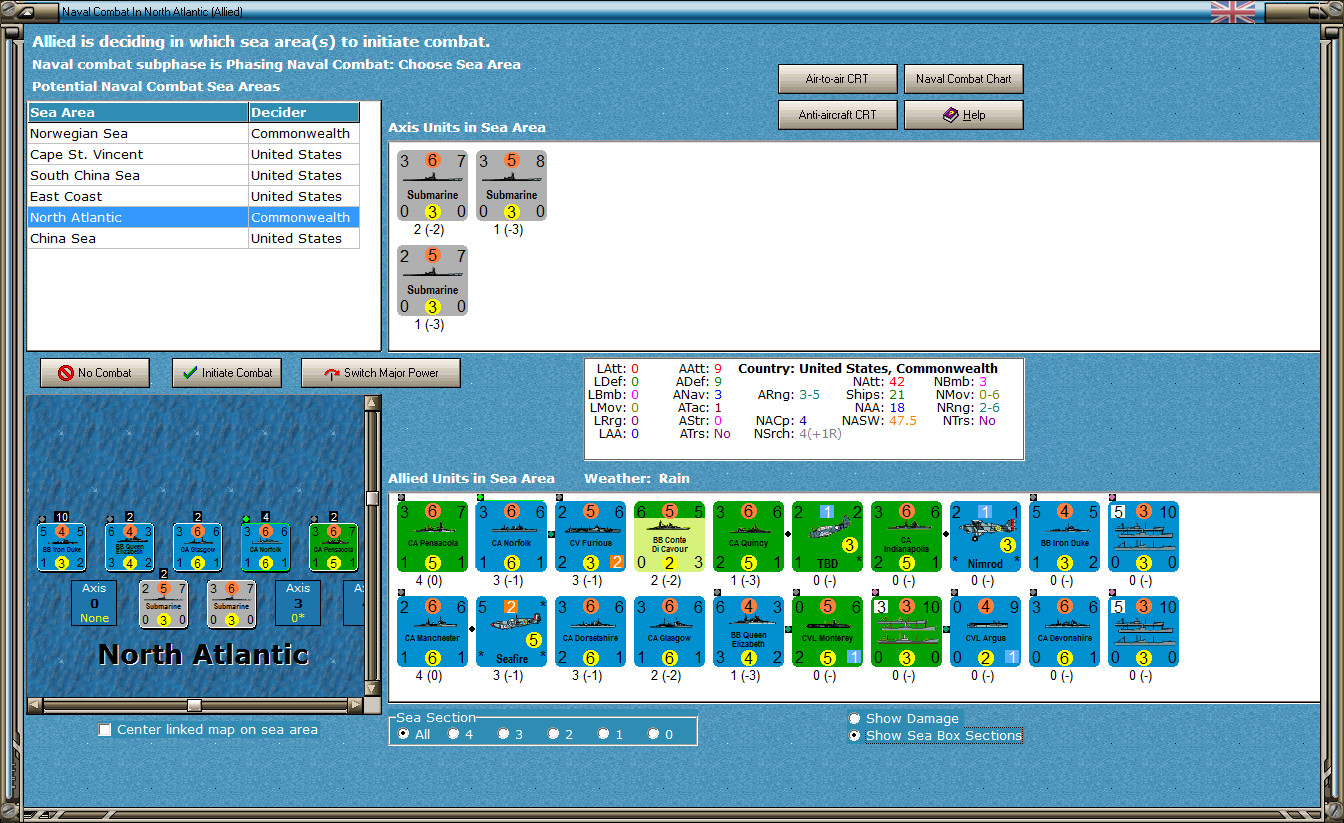Select China Sea row
Viewport: 1344px width, 823px height.
(x=193, y=238)
